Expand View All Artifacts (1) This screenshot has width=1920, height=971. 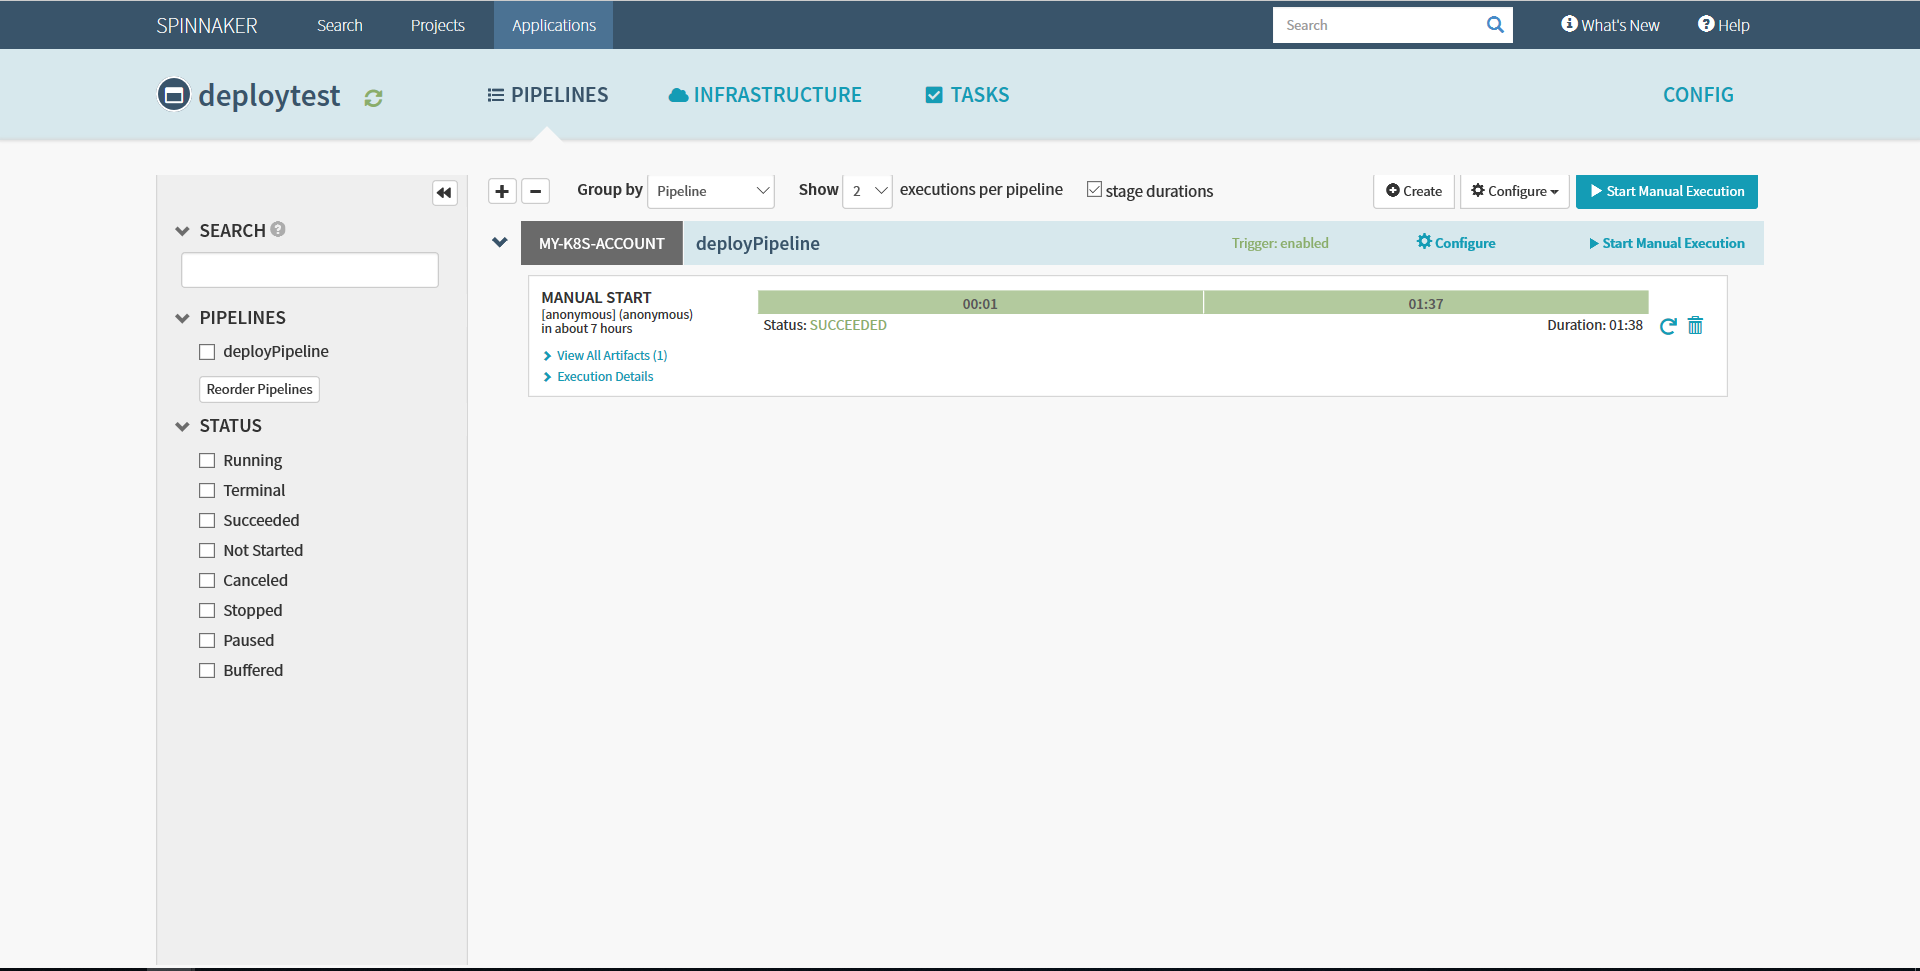point(605,356)
